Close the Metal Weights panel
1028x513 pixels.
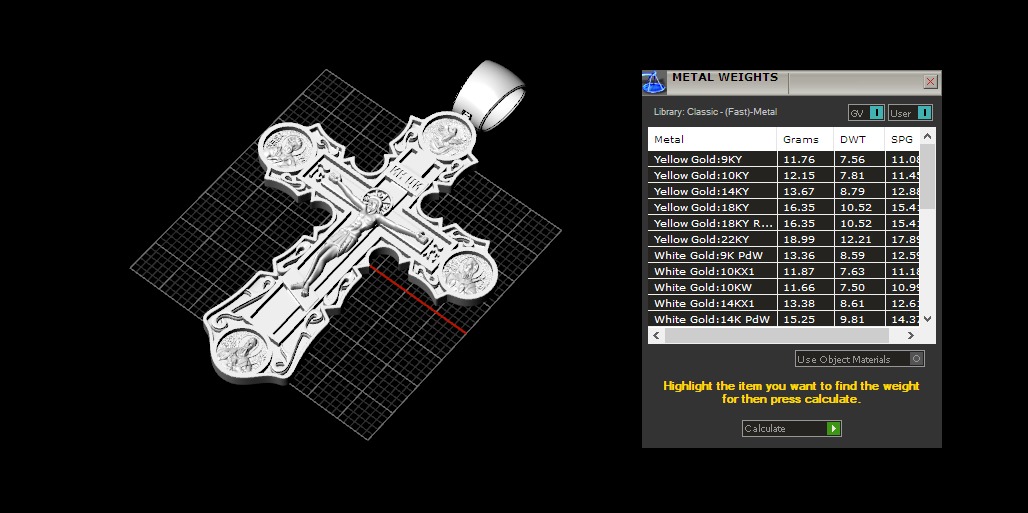tap(930, 82)
